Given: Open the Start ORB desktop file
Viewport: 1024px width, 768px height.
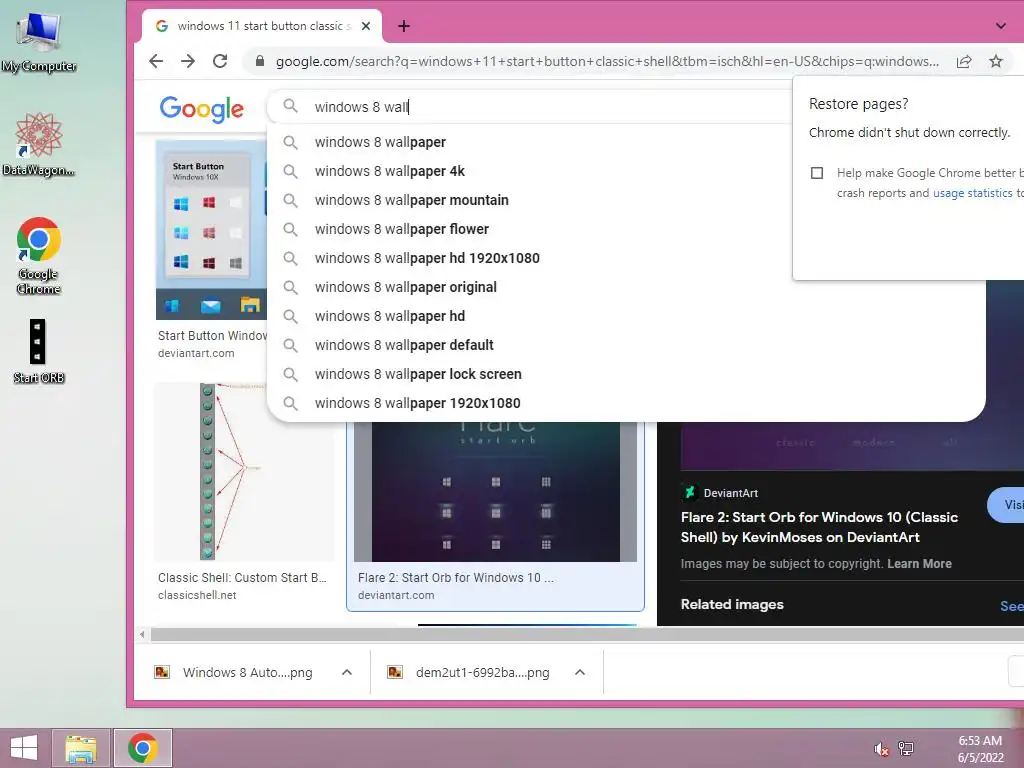Looking at the screenshot, I should click(x=39, y=351).
